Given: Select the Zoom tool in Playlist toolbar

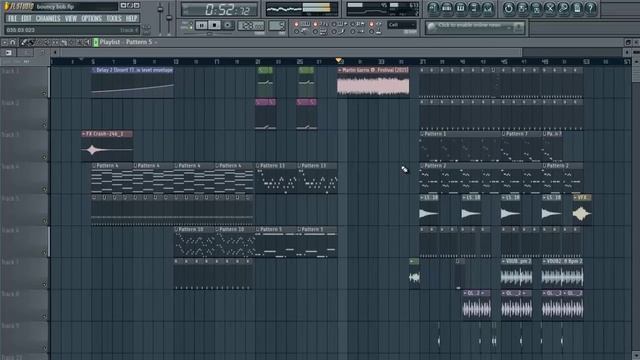Looking at the screenshot, I should (79, 42).
